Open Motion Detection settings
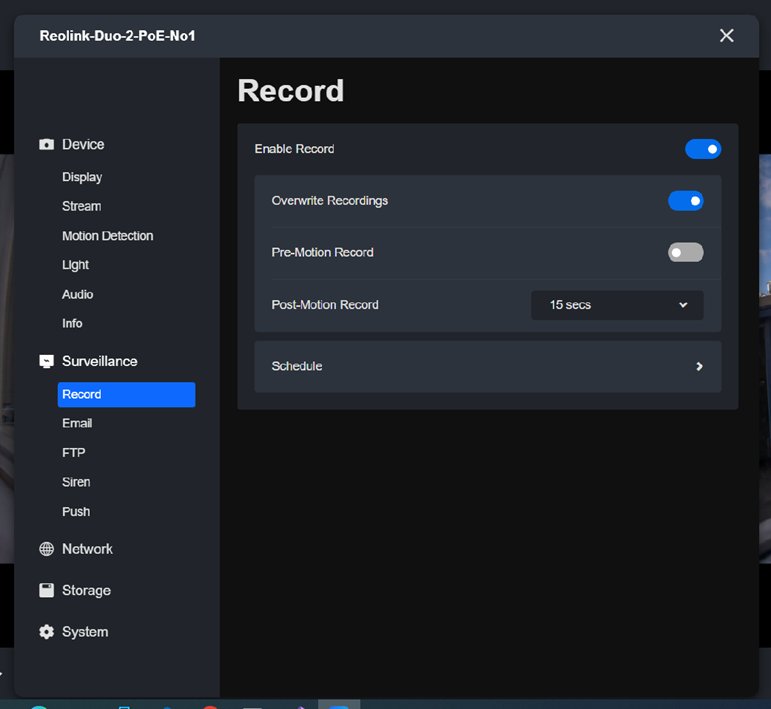Screen dimensions: 771x709 [108, 236]
